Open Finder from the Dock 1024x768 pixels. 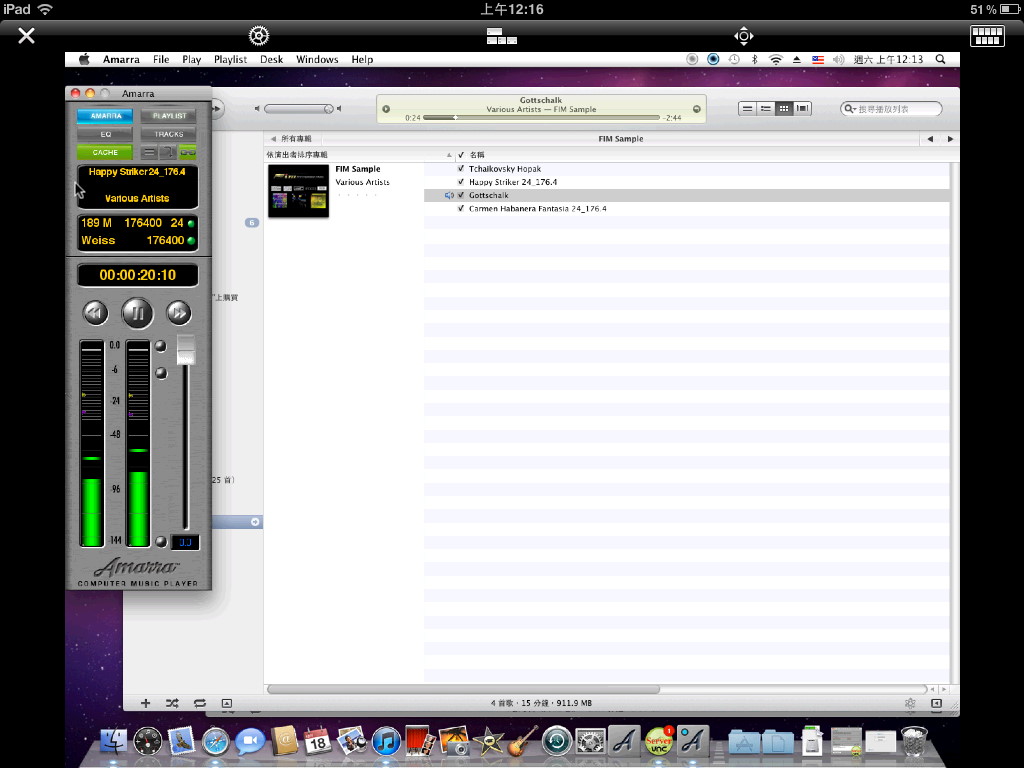tap(114, 741)
